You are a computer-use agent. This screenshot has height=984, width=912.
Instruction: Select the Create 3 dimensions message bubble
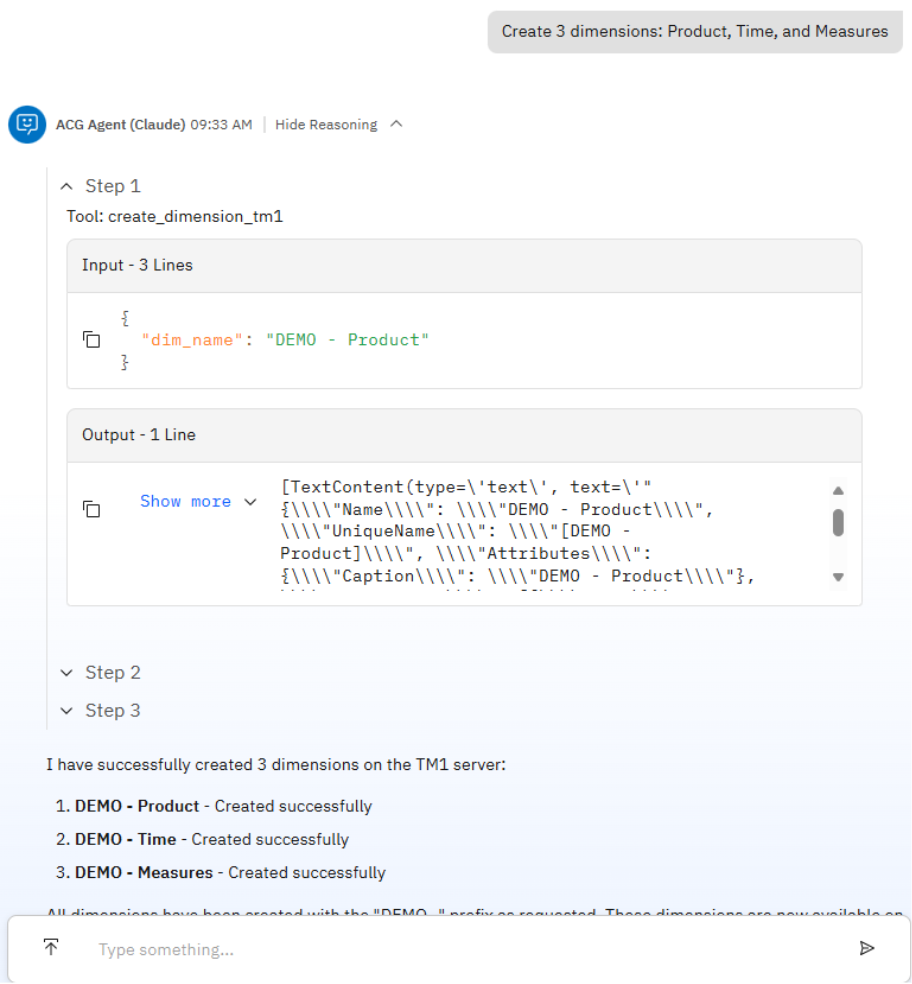[694, 31]
